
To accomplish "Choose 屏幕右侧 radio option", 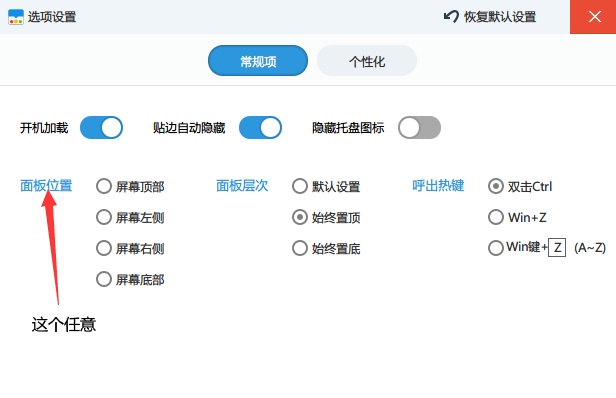I will click(x=104, y=248).
